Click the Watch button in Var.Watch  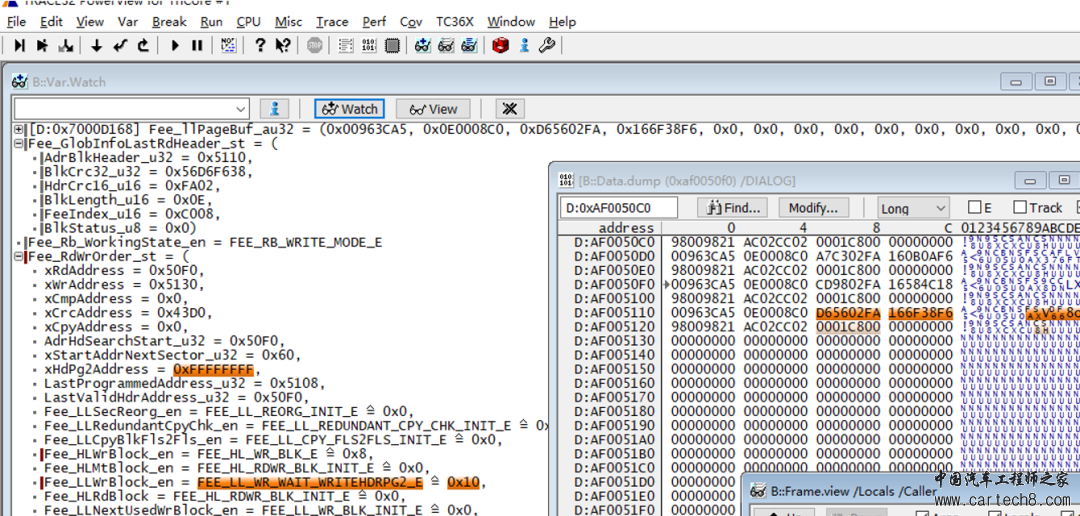pos(350,109)
